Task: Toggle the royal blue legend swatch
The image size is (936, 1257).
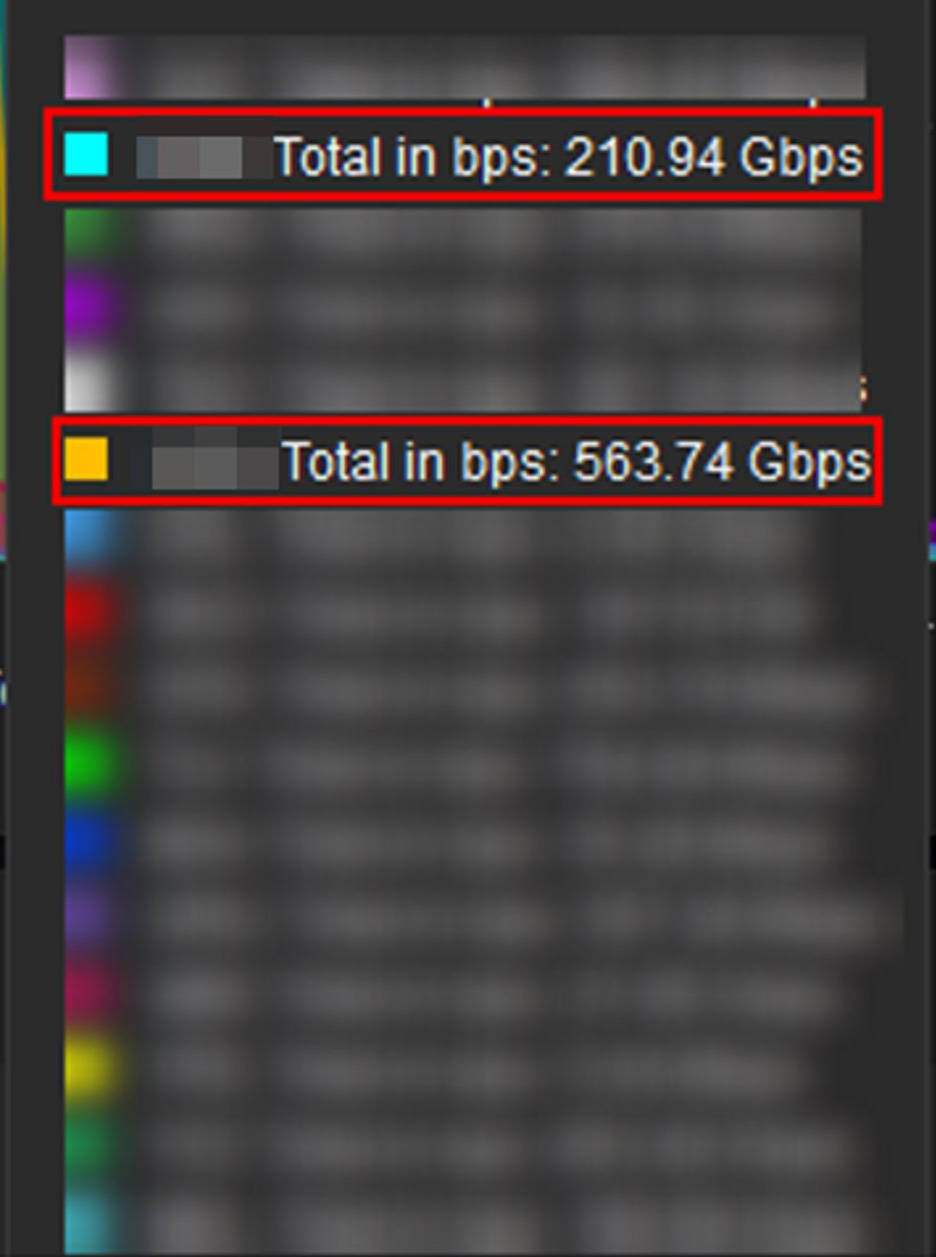Action: [90, 841]
